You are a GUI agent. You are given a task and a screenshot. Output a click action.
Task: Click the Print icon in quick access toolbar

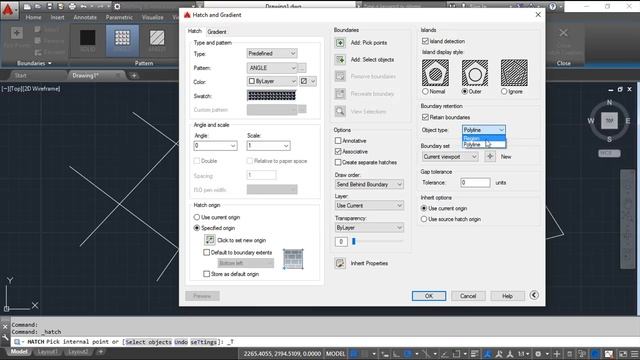coord(72,6)
